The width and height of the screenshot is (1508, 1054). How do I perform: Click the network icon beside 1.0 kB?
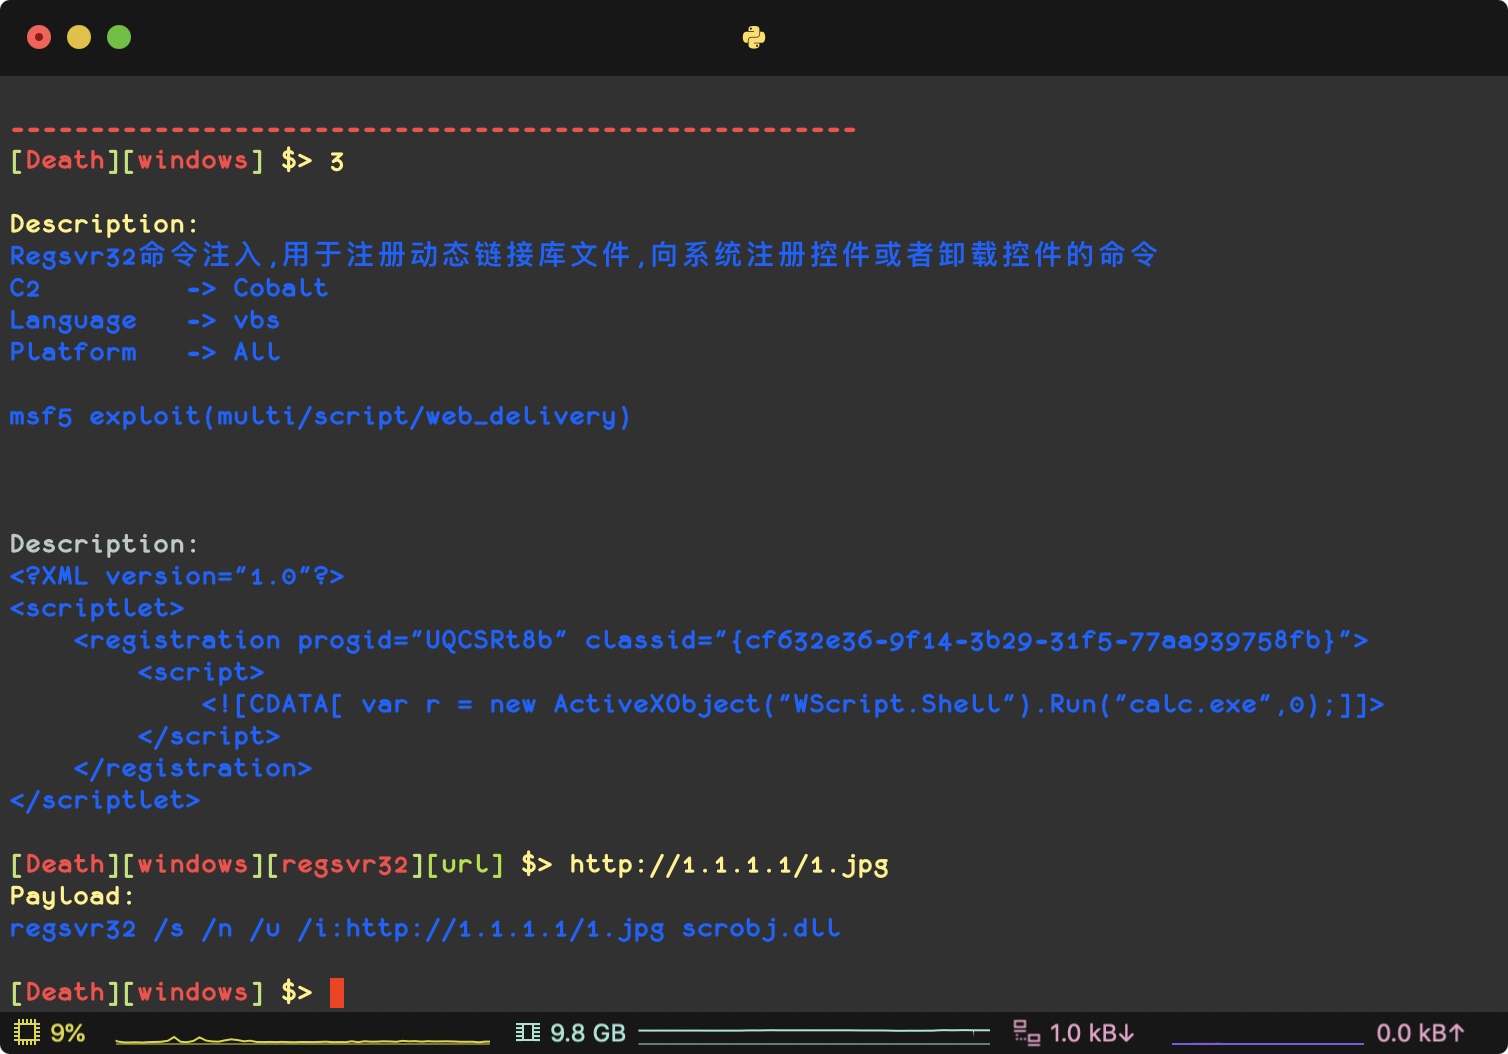tap(1026, 1032)
